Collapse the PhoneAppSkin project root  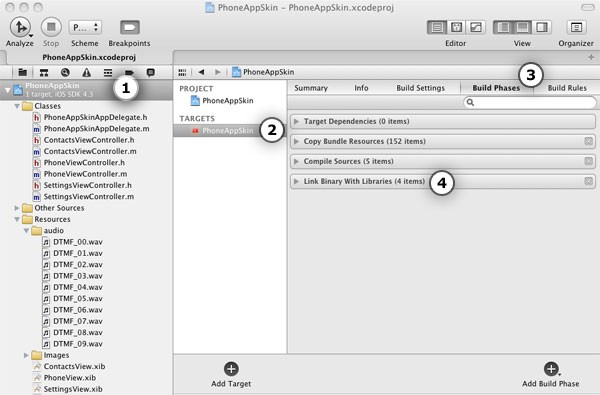(7, 90)
